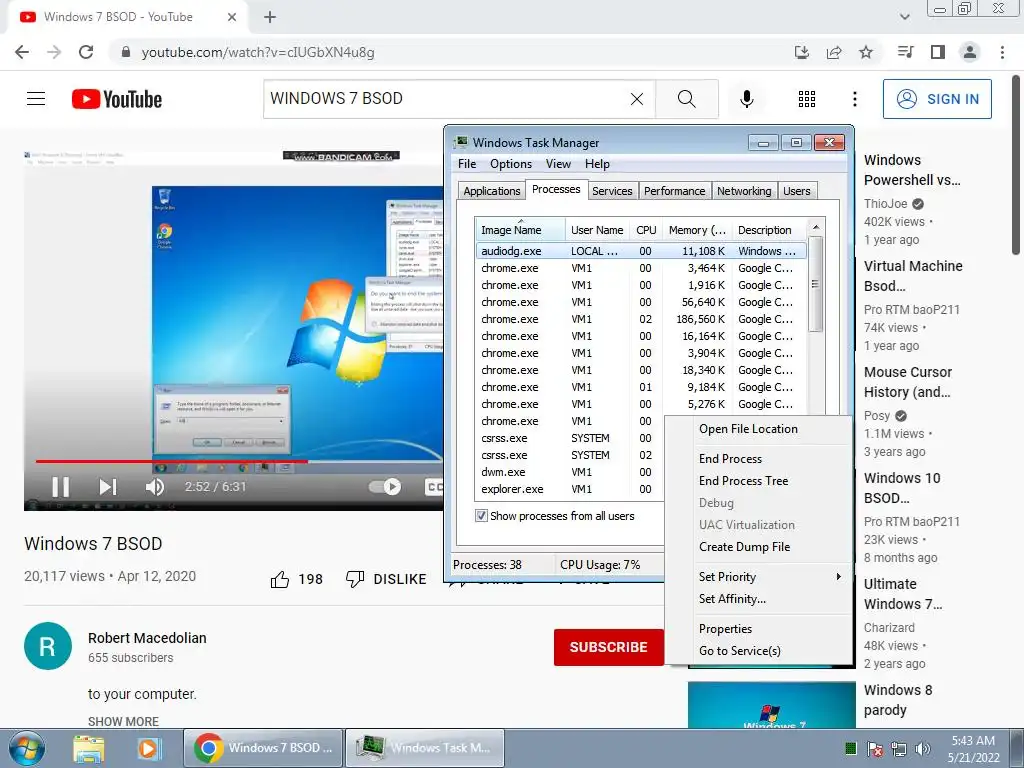
Task: Click the SIGN IN button
Action: click(x=937, y=99)
